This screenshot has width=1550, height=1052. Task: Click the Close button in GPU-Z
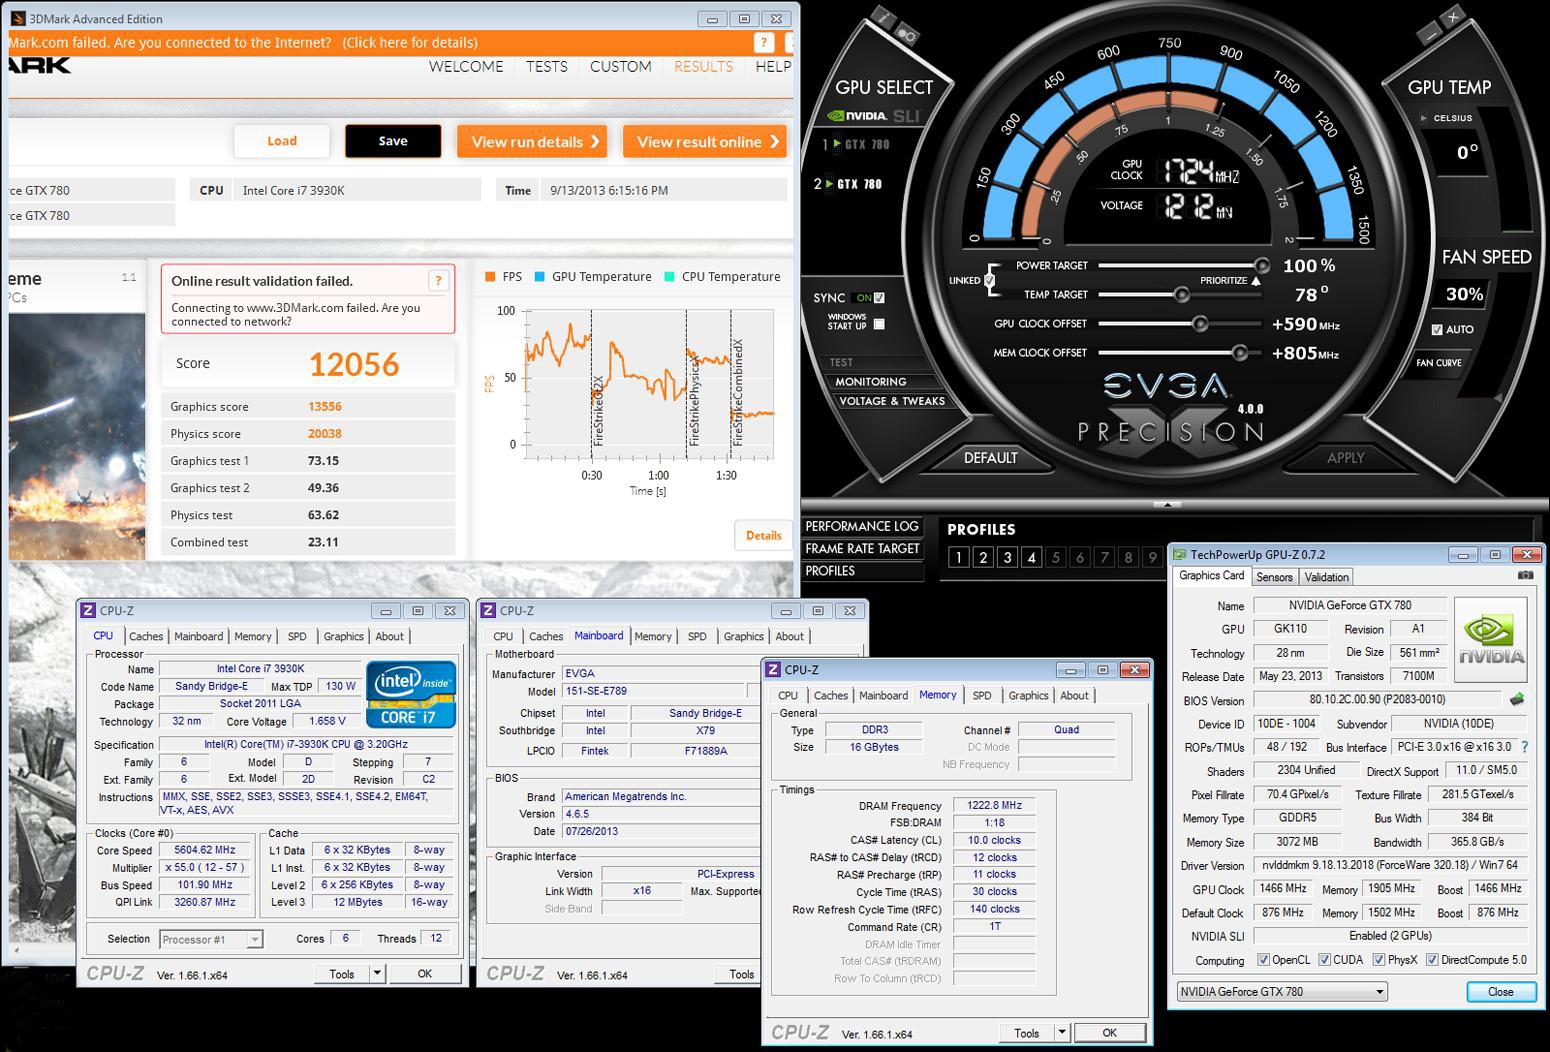[x=1500, y=992]
